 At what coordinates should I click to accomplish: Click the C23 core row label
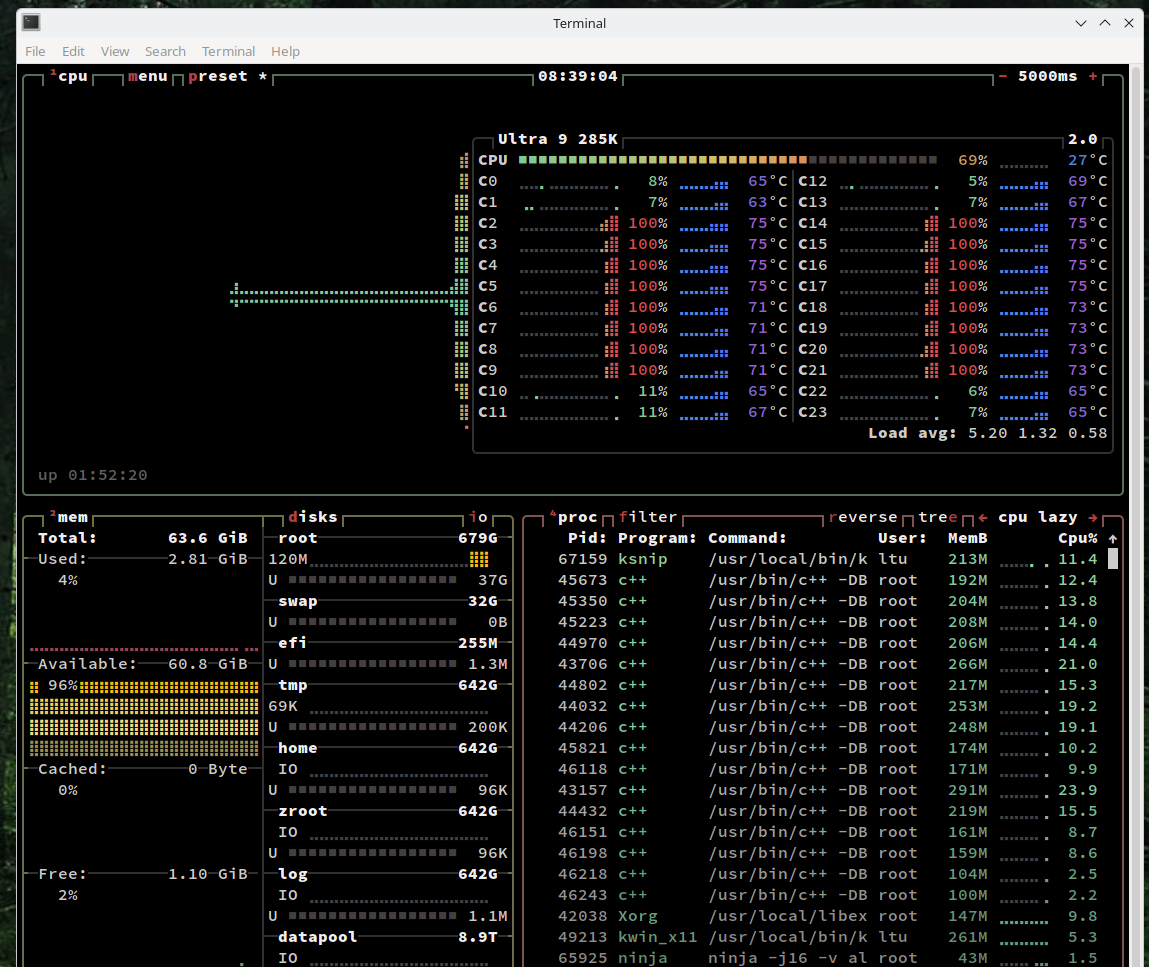point(812,412)
